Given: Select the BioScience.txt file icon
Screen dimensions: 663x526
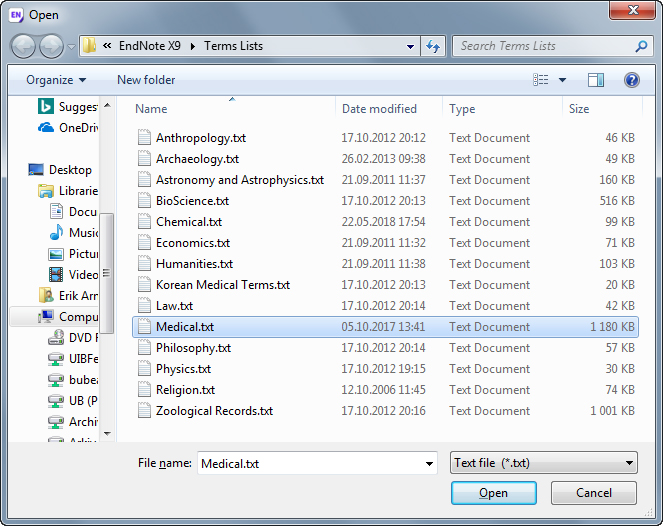Looking at the screenshot, I should [x=144, y=200].
